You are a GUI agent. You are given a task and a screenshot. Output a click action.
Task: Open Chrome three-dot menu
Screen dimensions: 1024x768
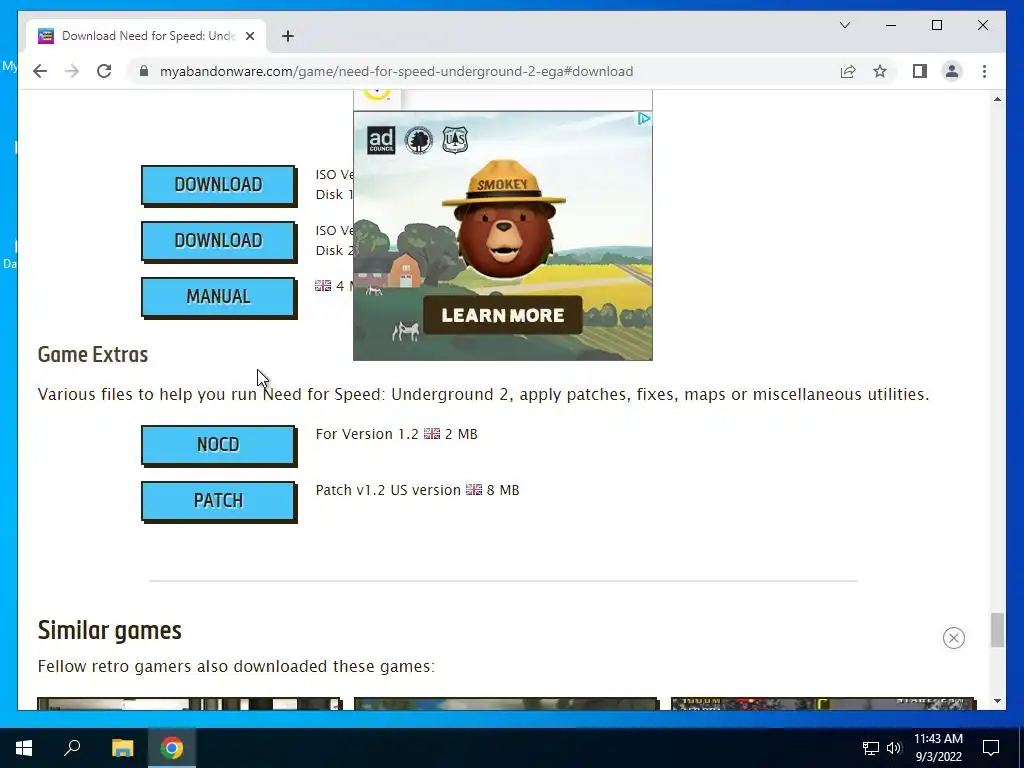coord(984,71)
